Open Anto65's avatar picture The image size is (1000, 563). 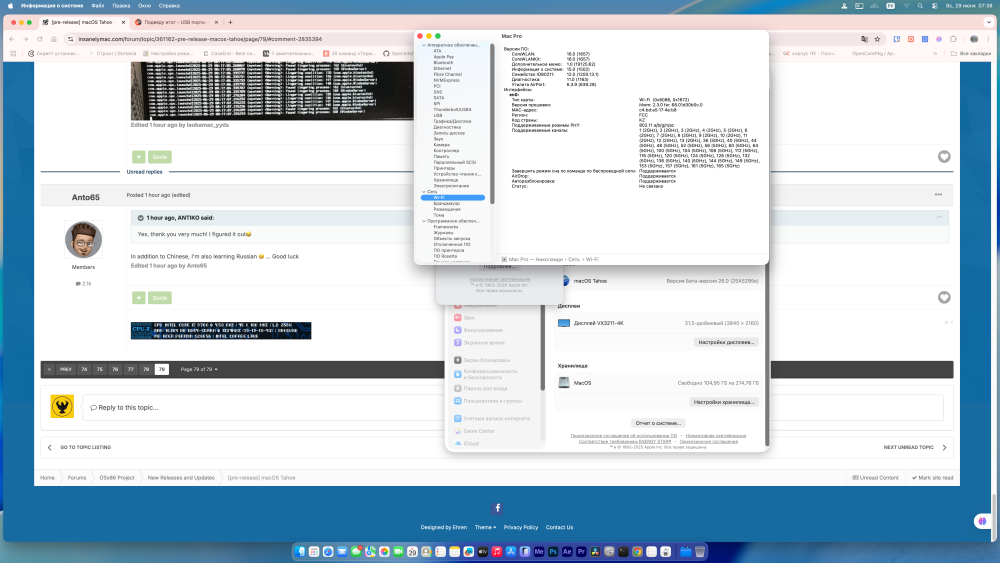coord(83,240)
